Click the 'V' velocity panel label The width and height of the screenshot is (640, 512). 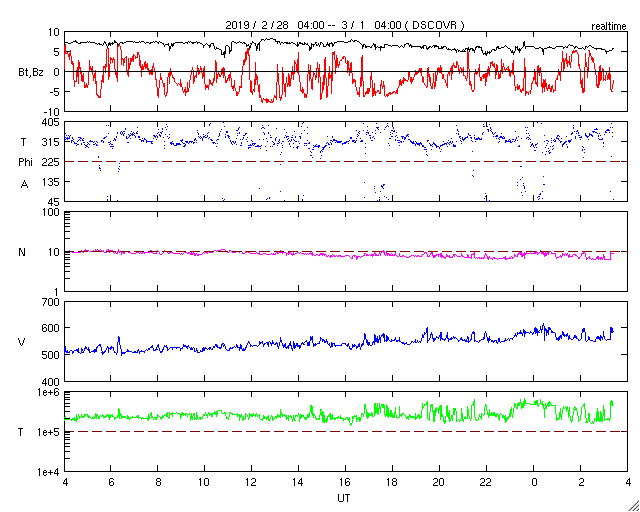(x=22, y=342)
